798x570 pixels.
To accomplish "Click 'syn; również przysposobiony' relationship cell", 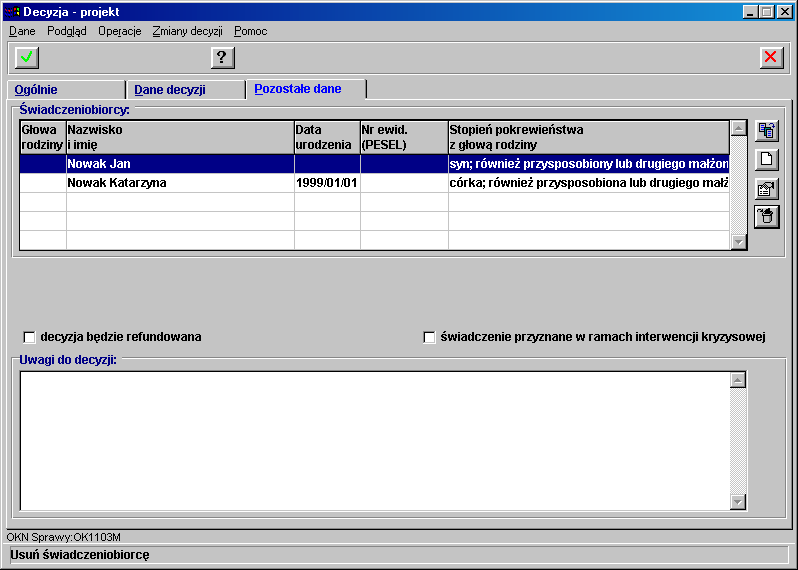I will coord(589,164).
